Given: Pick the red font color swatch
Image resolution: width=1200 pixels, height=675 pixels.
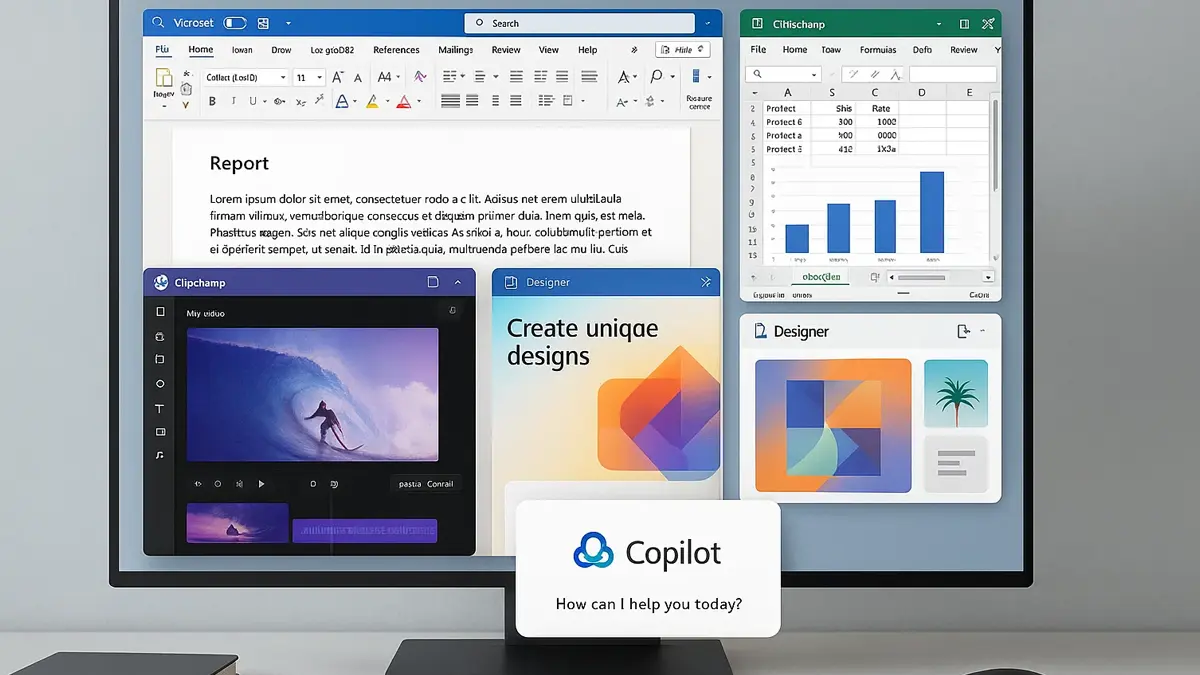Looking at the screenshot, I should pyautogui.click(x=403, y=99).
